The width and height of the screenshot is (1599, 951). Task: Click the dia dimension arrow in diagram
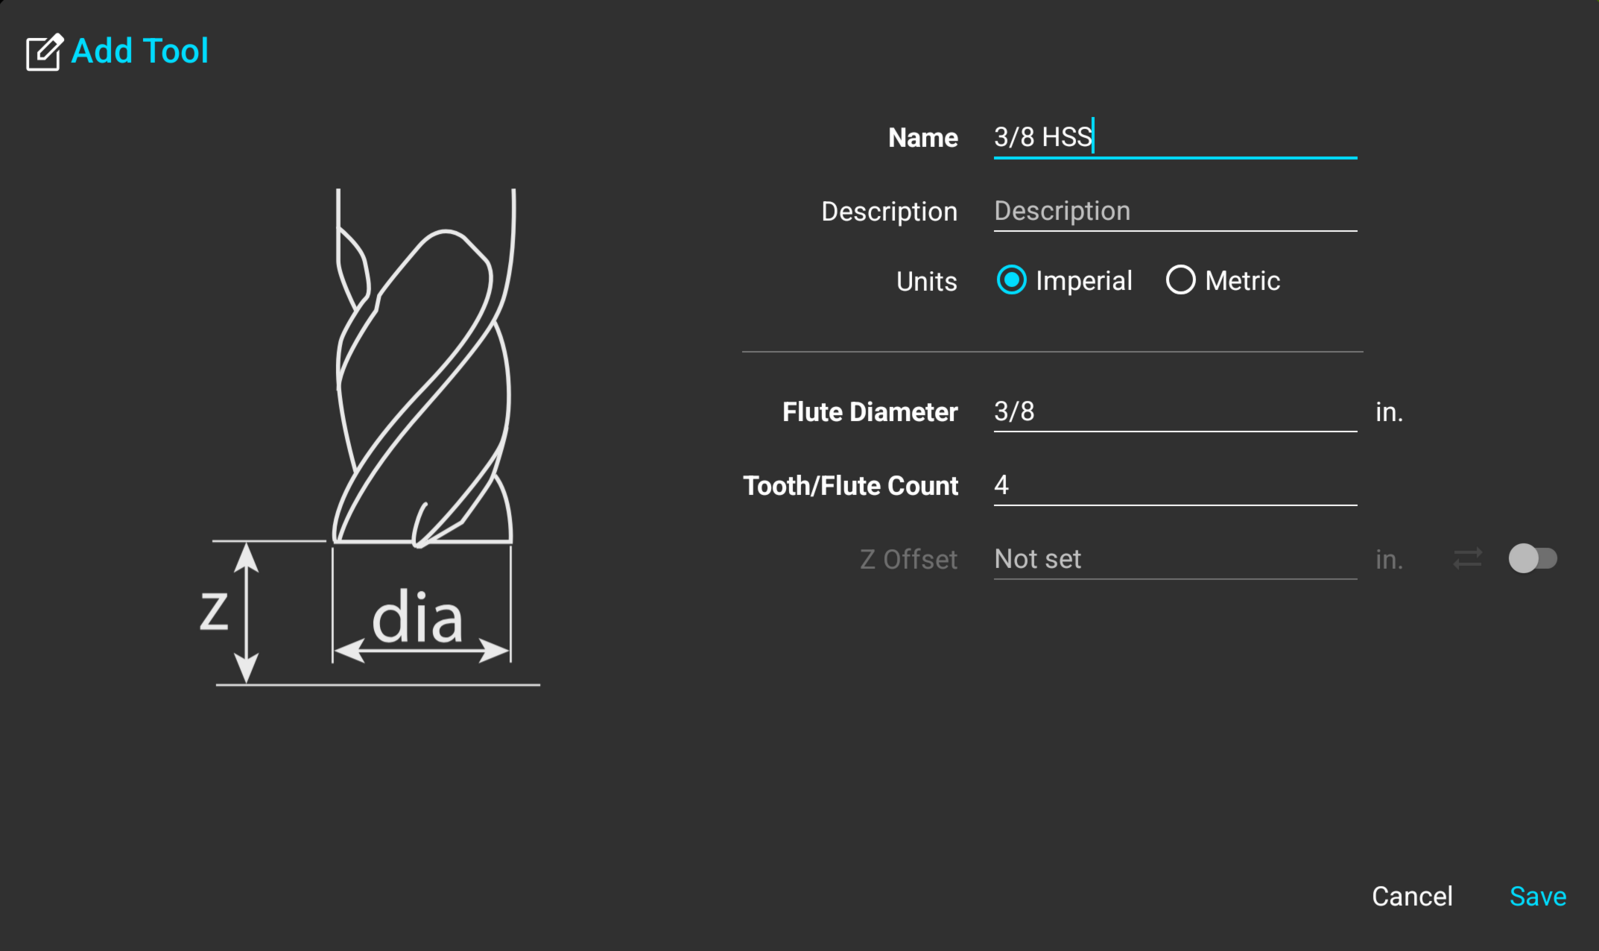tap(421, 651)
